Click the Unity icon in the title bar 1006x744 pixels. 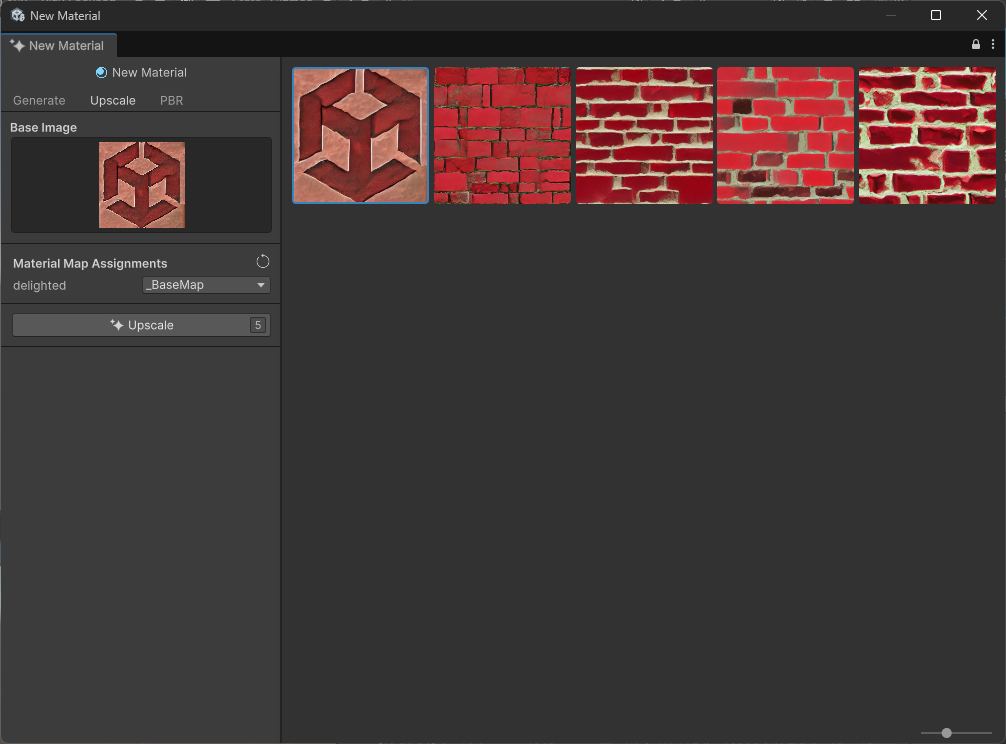pyautogui.click(x=17, y=15)
